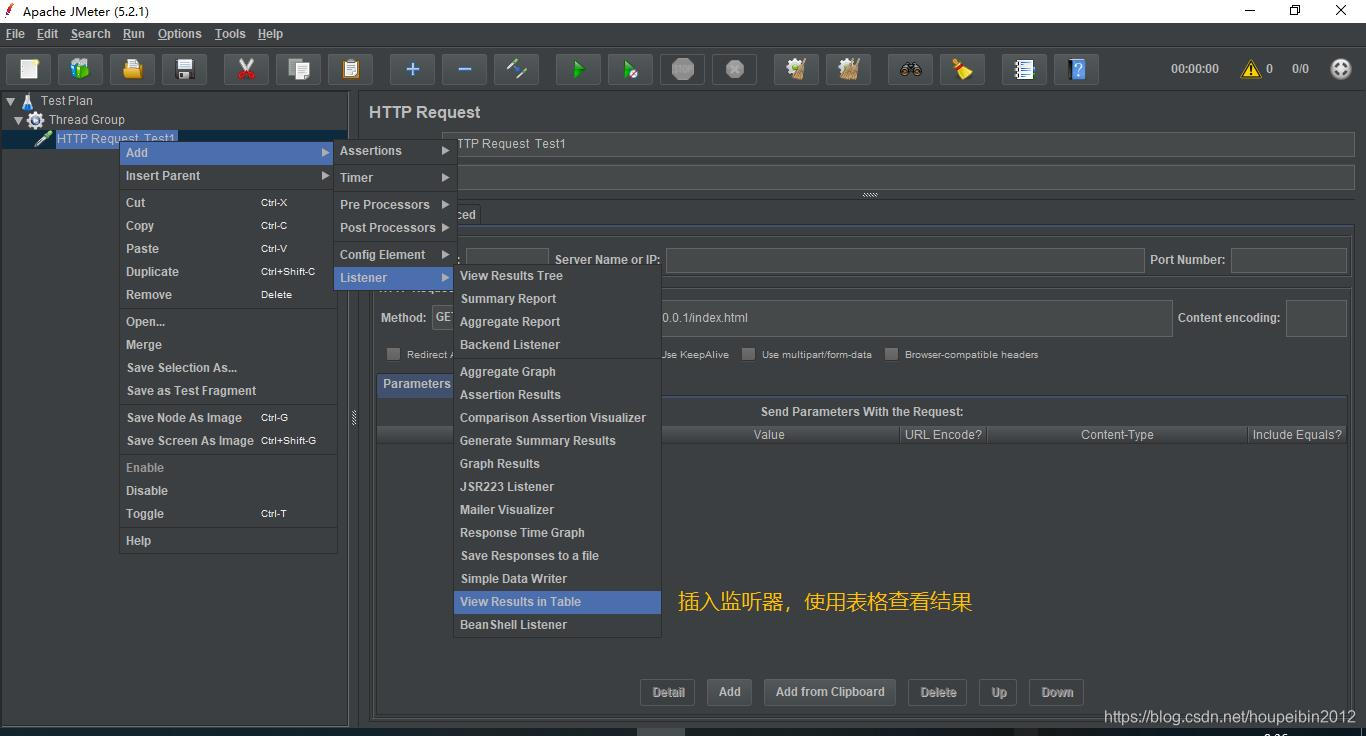The width and height of the screenshot is (1366, 736).
Task: Click the Server Name or IP field
Action: tap(905, 260)
